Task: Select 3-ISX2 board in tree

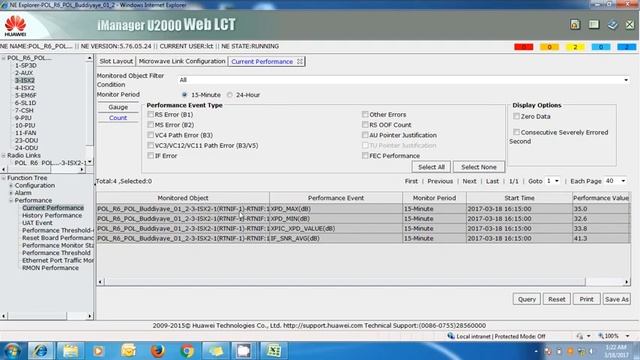Action: tap(24, 80)
